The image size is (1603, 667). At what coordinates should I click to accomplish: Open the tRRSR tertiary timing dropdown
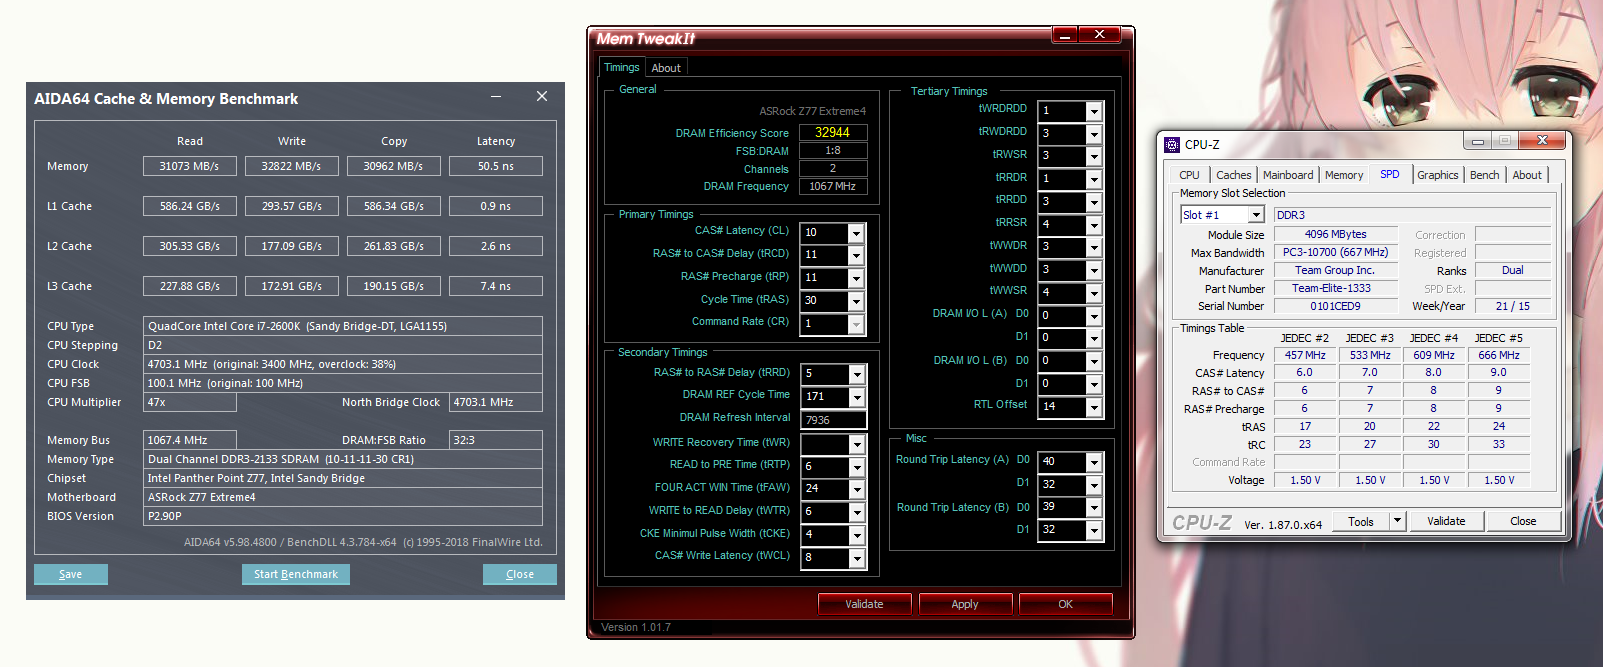(x=1094, y=225)
